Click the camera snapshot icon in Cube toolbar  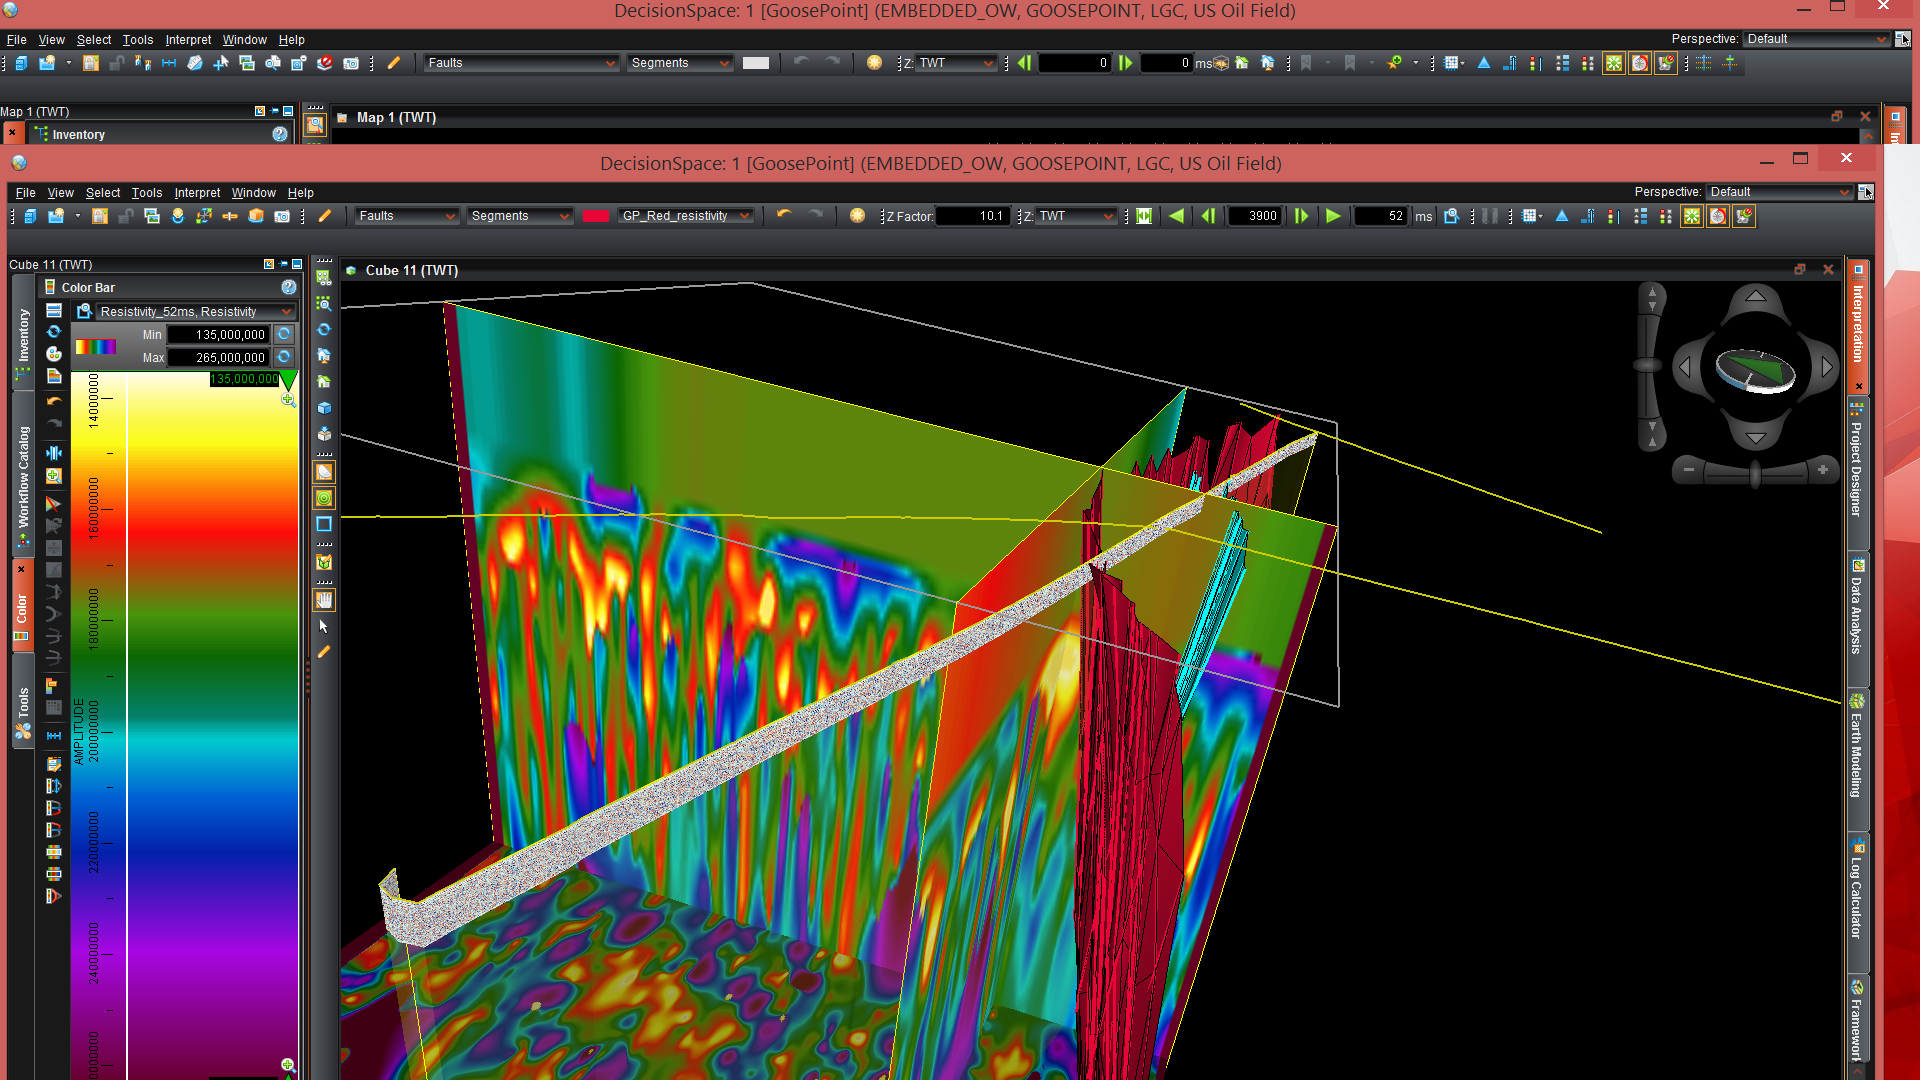point(282,216)
